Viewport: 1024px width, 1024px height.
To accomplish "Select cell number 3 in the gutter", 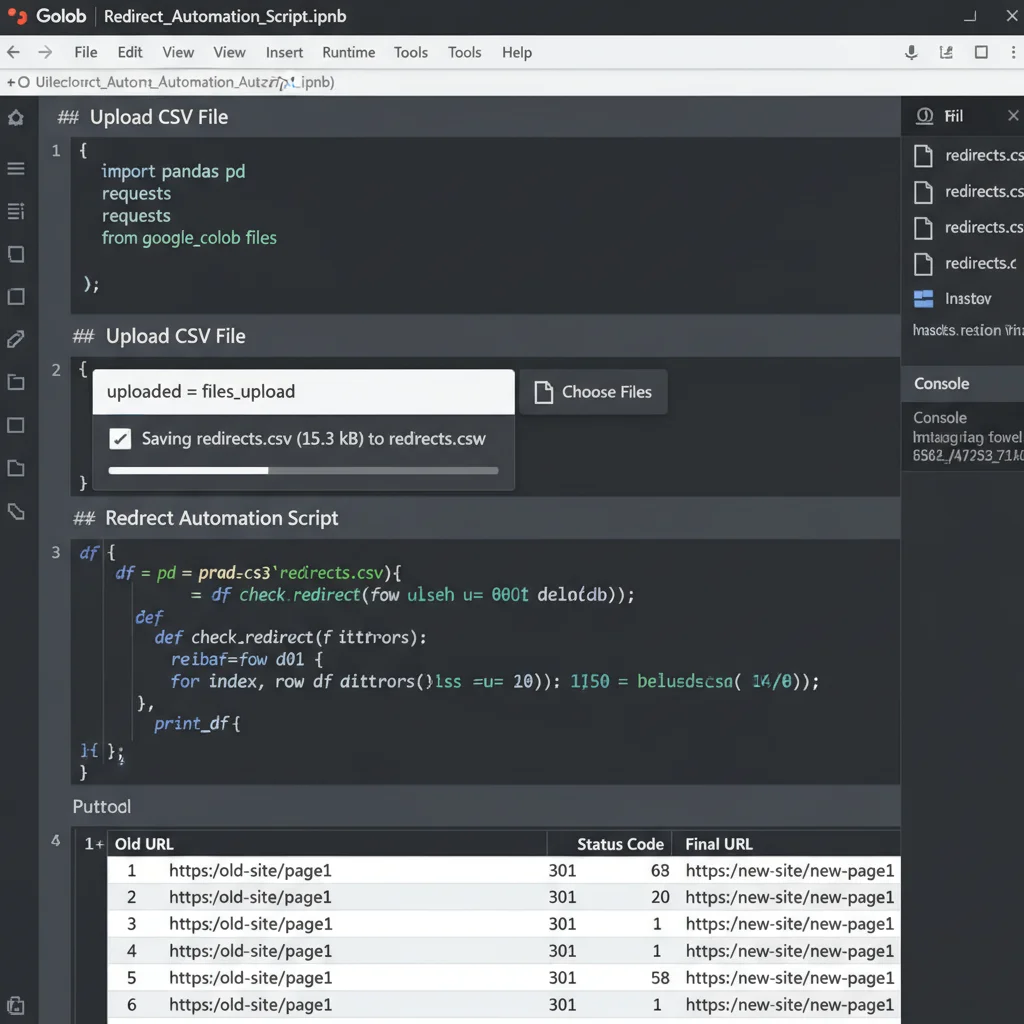I will pyautogui.click(x=56, y=552).
